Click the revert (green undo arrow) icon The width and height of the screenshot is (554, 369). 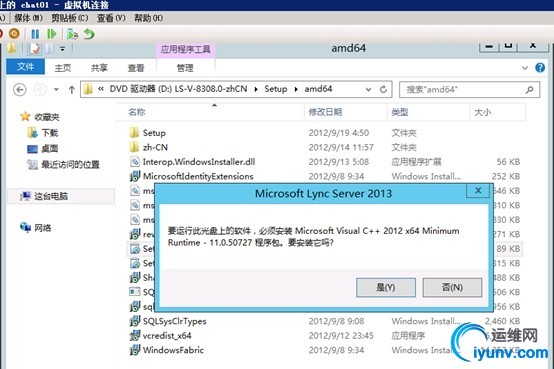[89, 34]
